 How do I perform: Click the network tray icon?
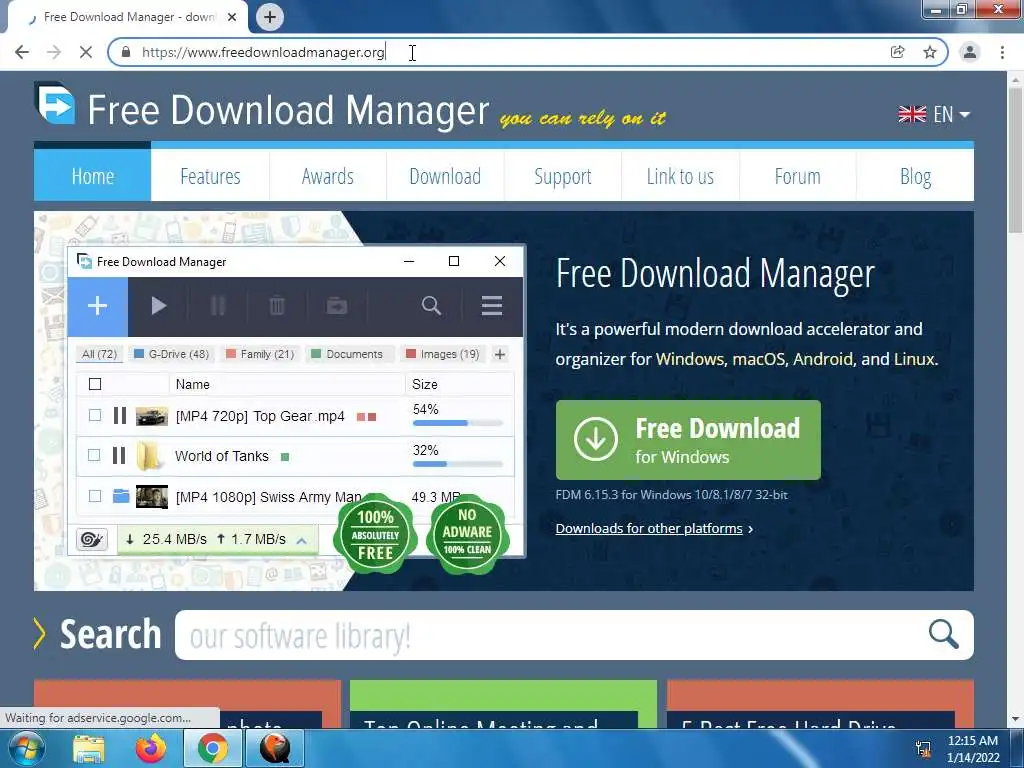[x=923, y=749]
